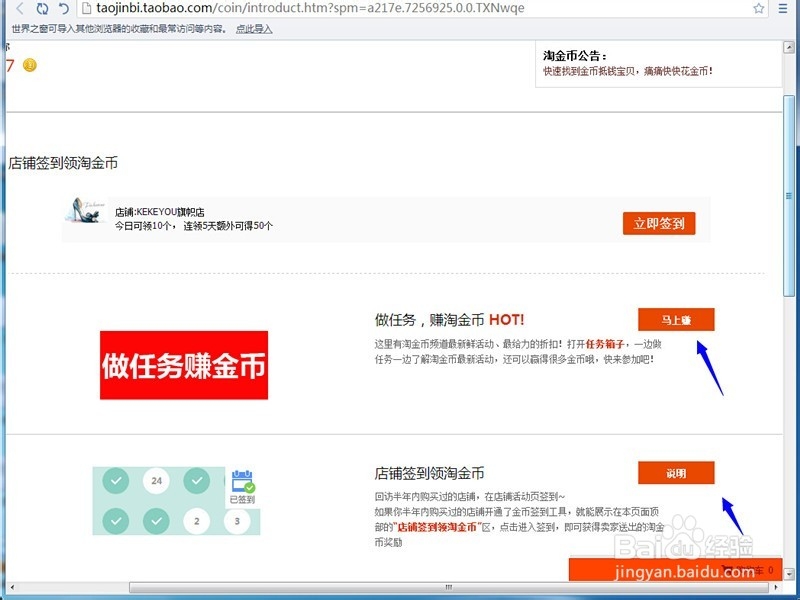Click the 立即签到 sign-in button
This screenshot has width=800, height=600.
pyautogui.click(x=657, y=223)
